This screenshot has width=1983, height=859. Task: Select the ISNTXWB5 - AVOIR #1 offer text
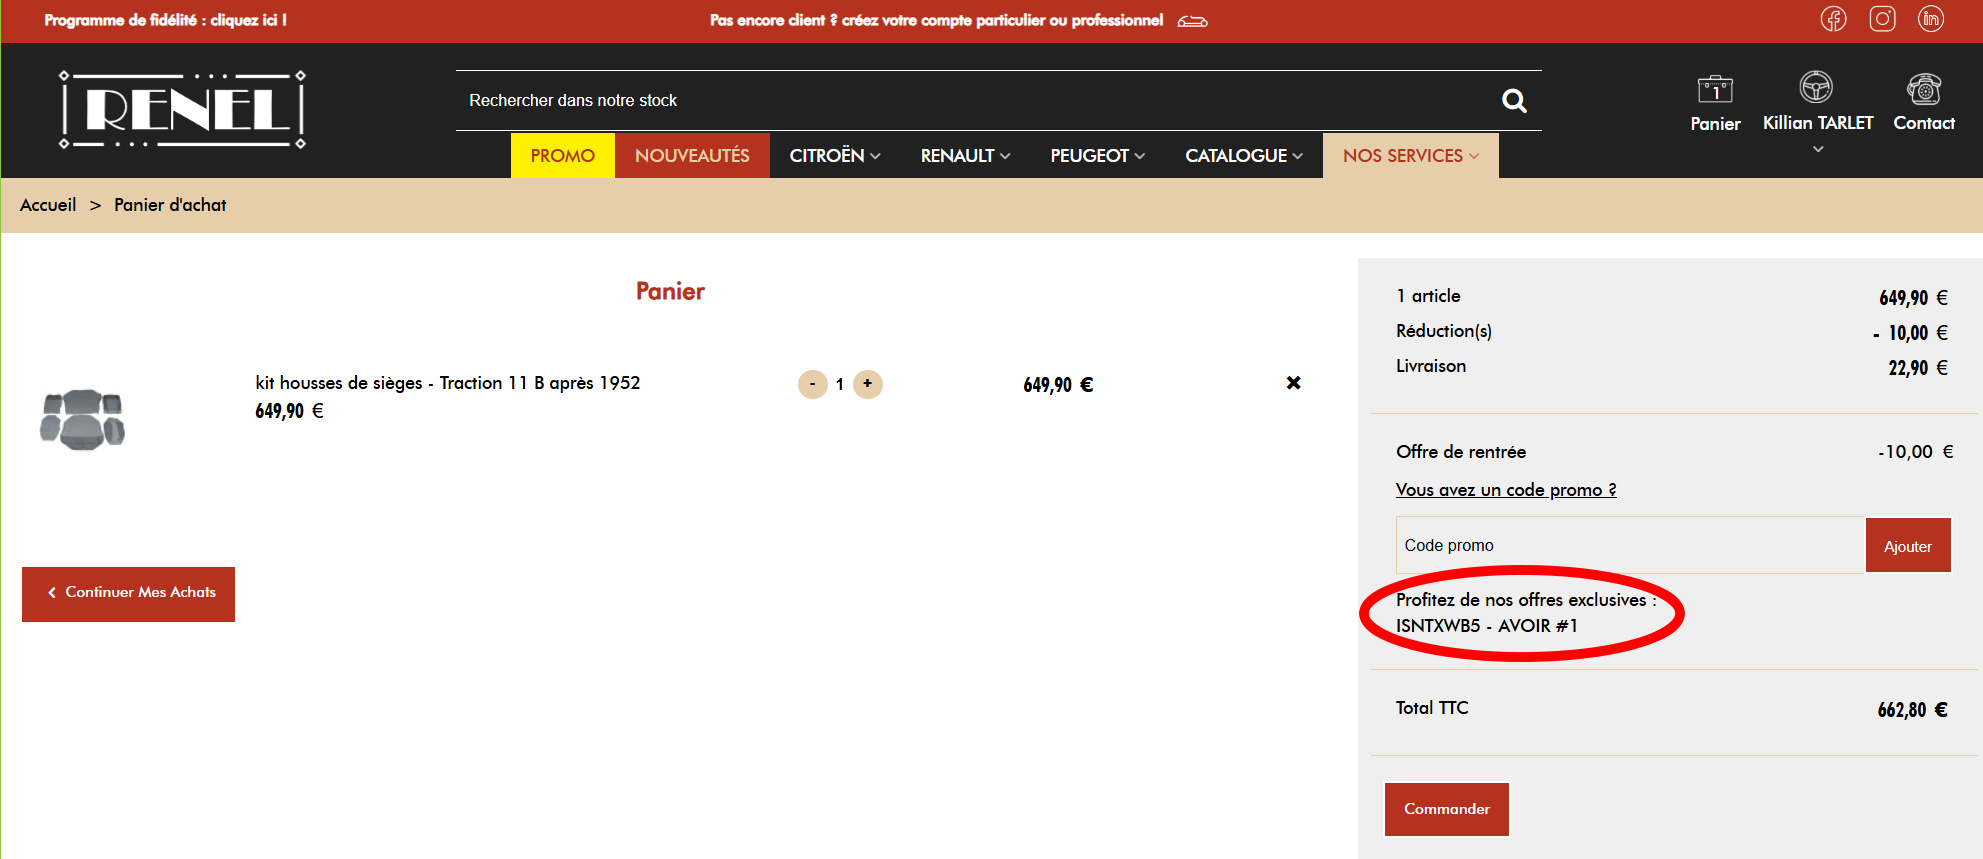click(x=1487, y=626)
